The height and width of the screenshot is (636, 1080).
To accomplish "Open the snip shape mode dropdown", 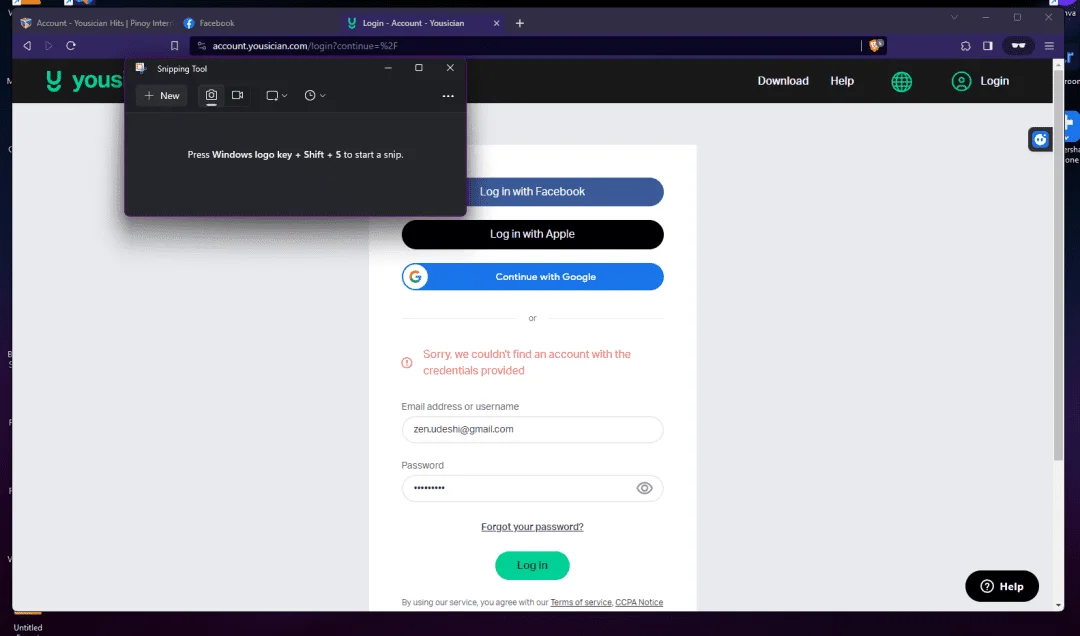I will (x=277, y=96).
